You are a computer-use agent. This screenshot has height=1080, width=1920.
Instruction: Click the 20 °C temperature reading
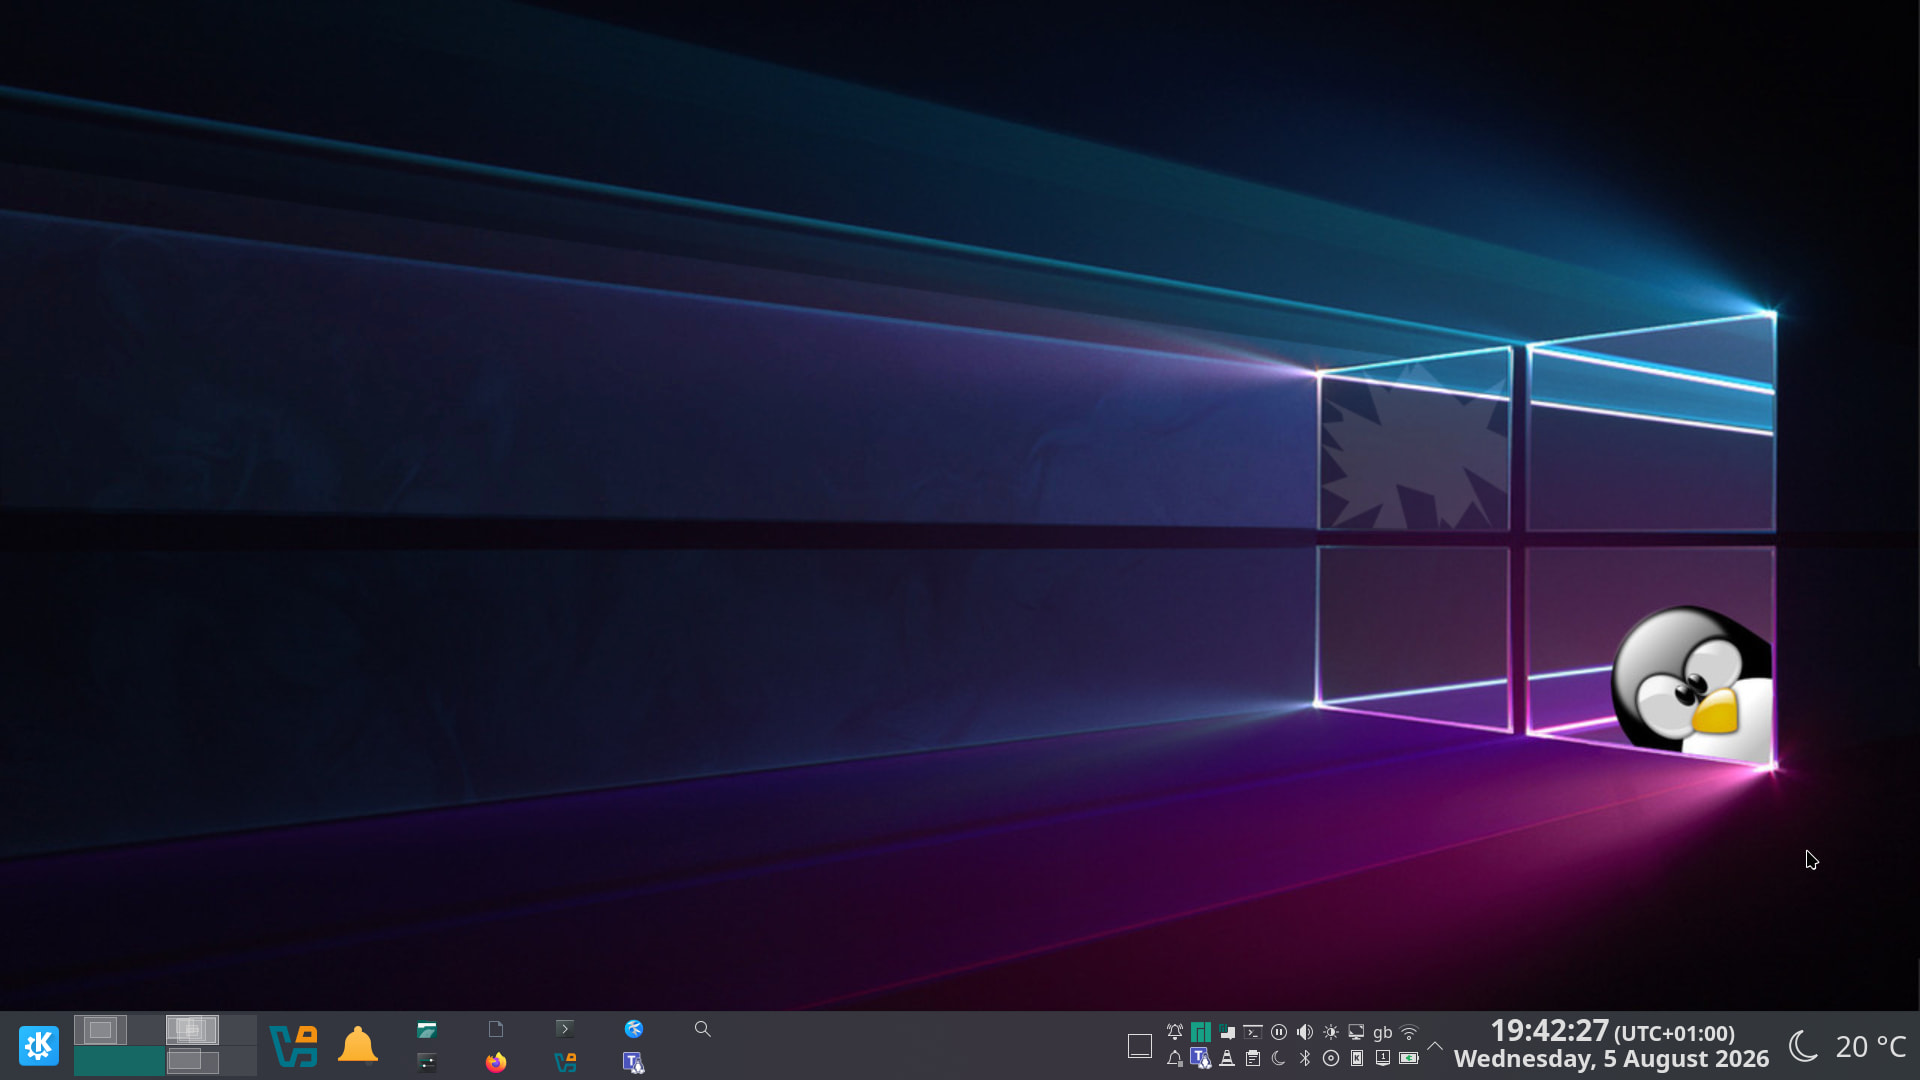click(1871, 1046)
